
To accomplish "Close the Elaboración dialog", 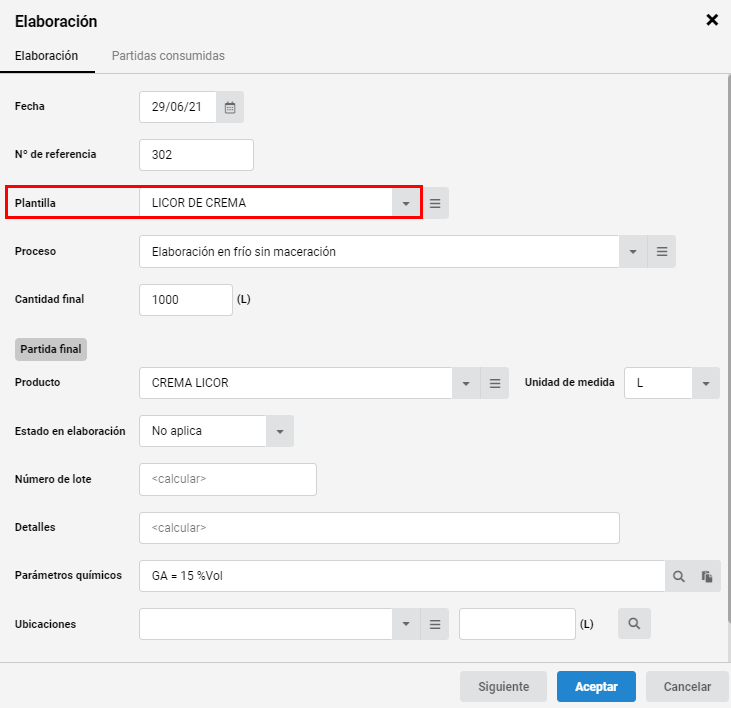I will 712,20.
